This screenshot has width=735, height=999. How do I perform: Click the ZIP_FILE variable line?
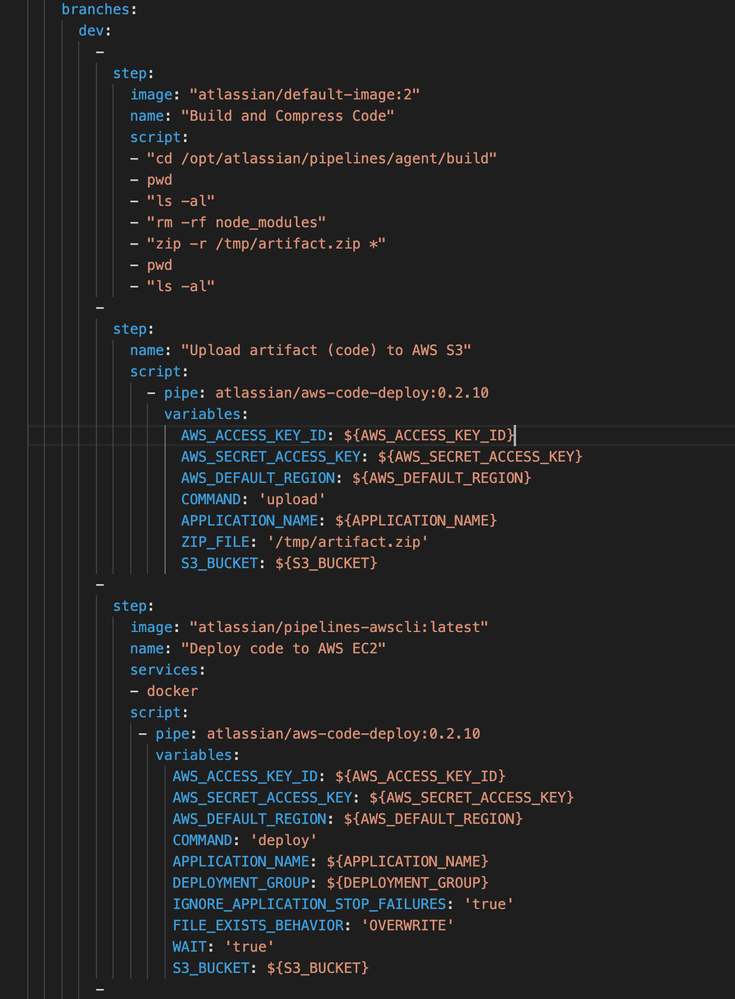(x=304, y=541)
